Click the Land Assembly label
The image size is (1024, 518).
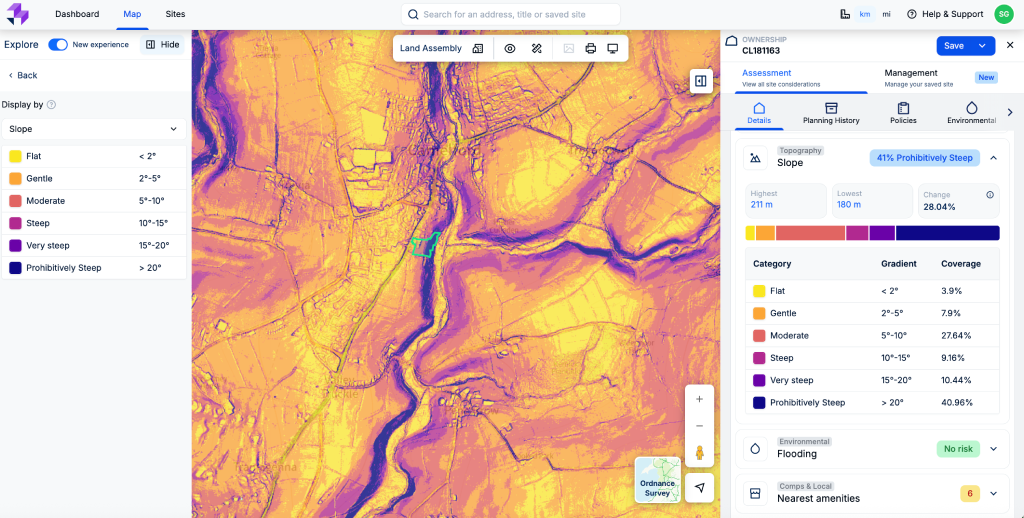click(430, 48)
